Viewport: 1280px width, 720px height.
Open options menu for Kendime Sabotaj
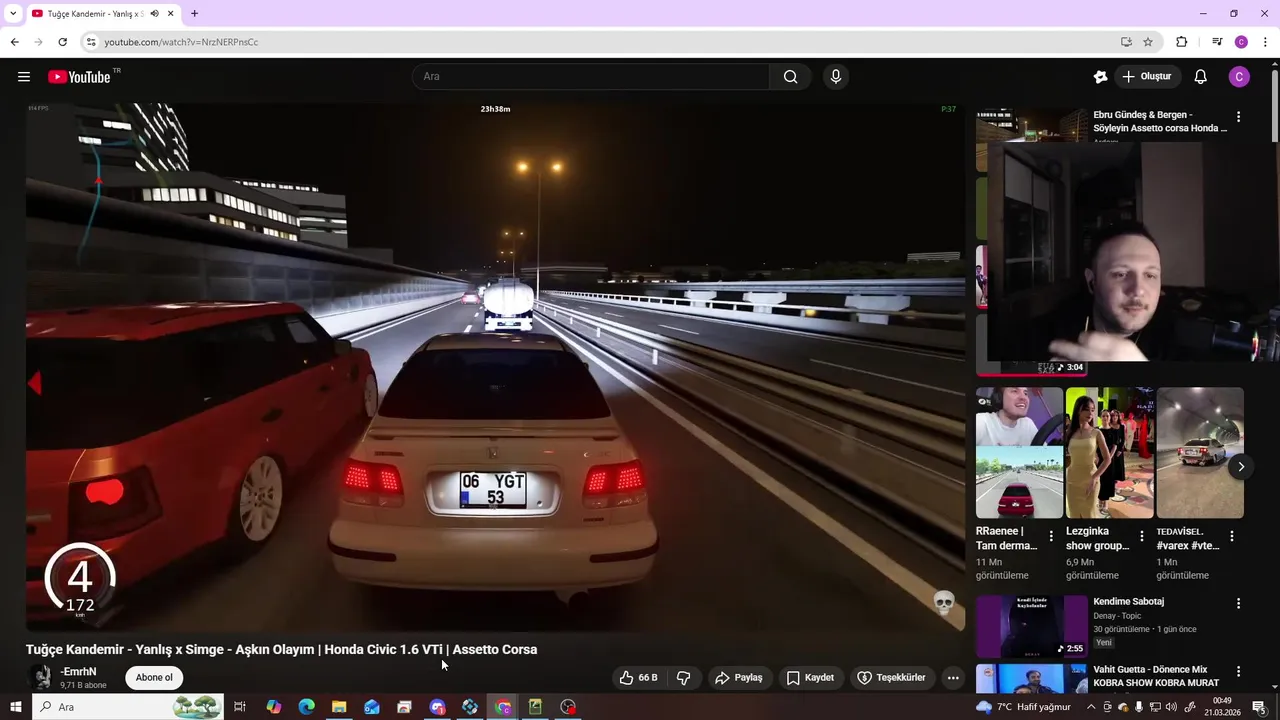(x=1238, y=603)
